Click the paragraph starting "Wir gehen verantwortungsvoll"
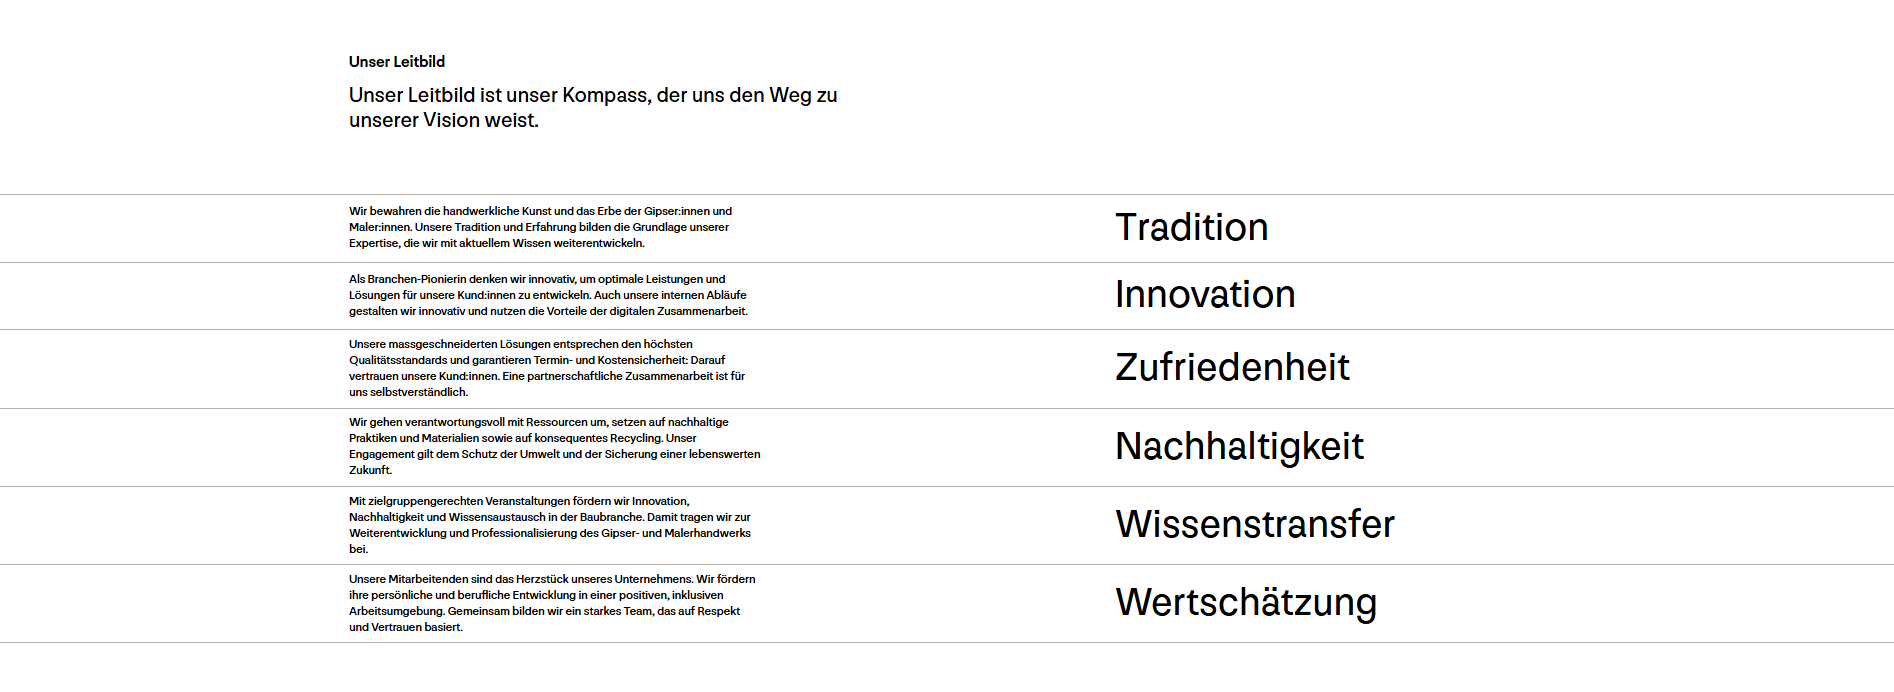The image size is (1894, 692). click(554, 446)
